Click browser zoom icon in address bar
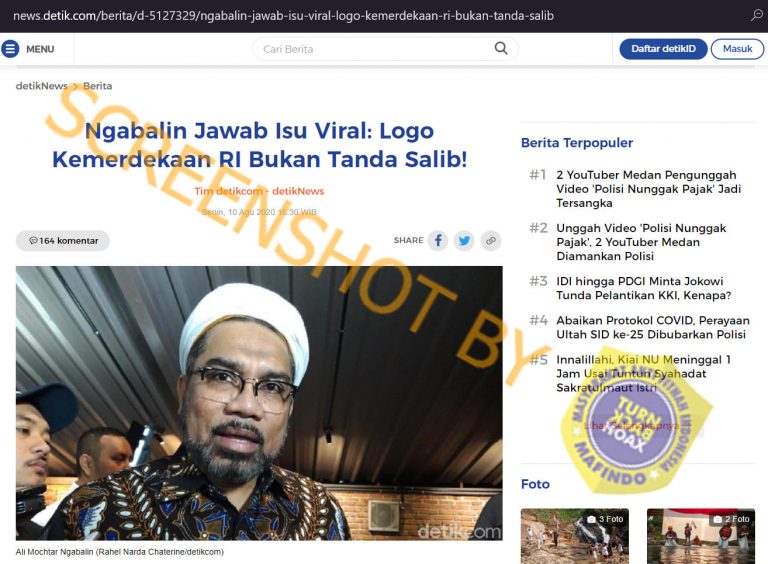The image size is (768, 564). [757, 15]
